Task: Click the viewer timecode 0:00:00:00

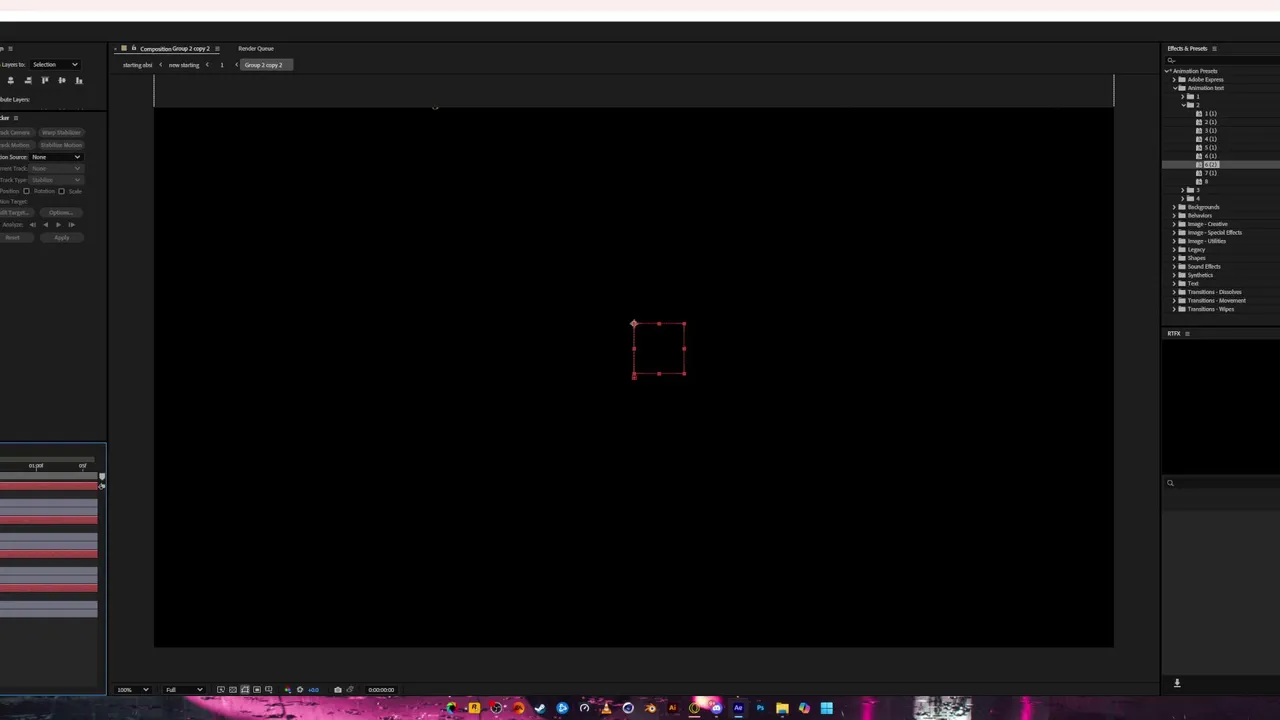Action: pos(381,690)
